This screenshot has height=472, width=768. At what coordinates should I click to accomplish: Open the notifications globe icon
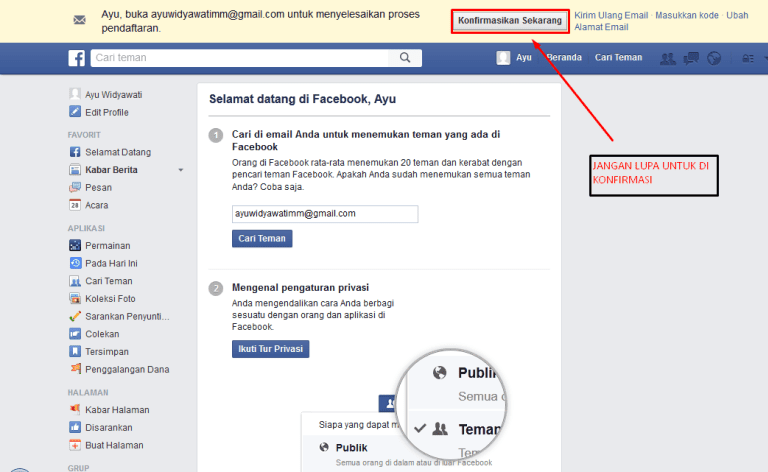[714, 58]
